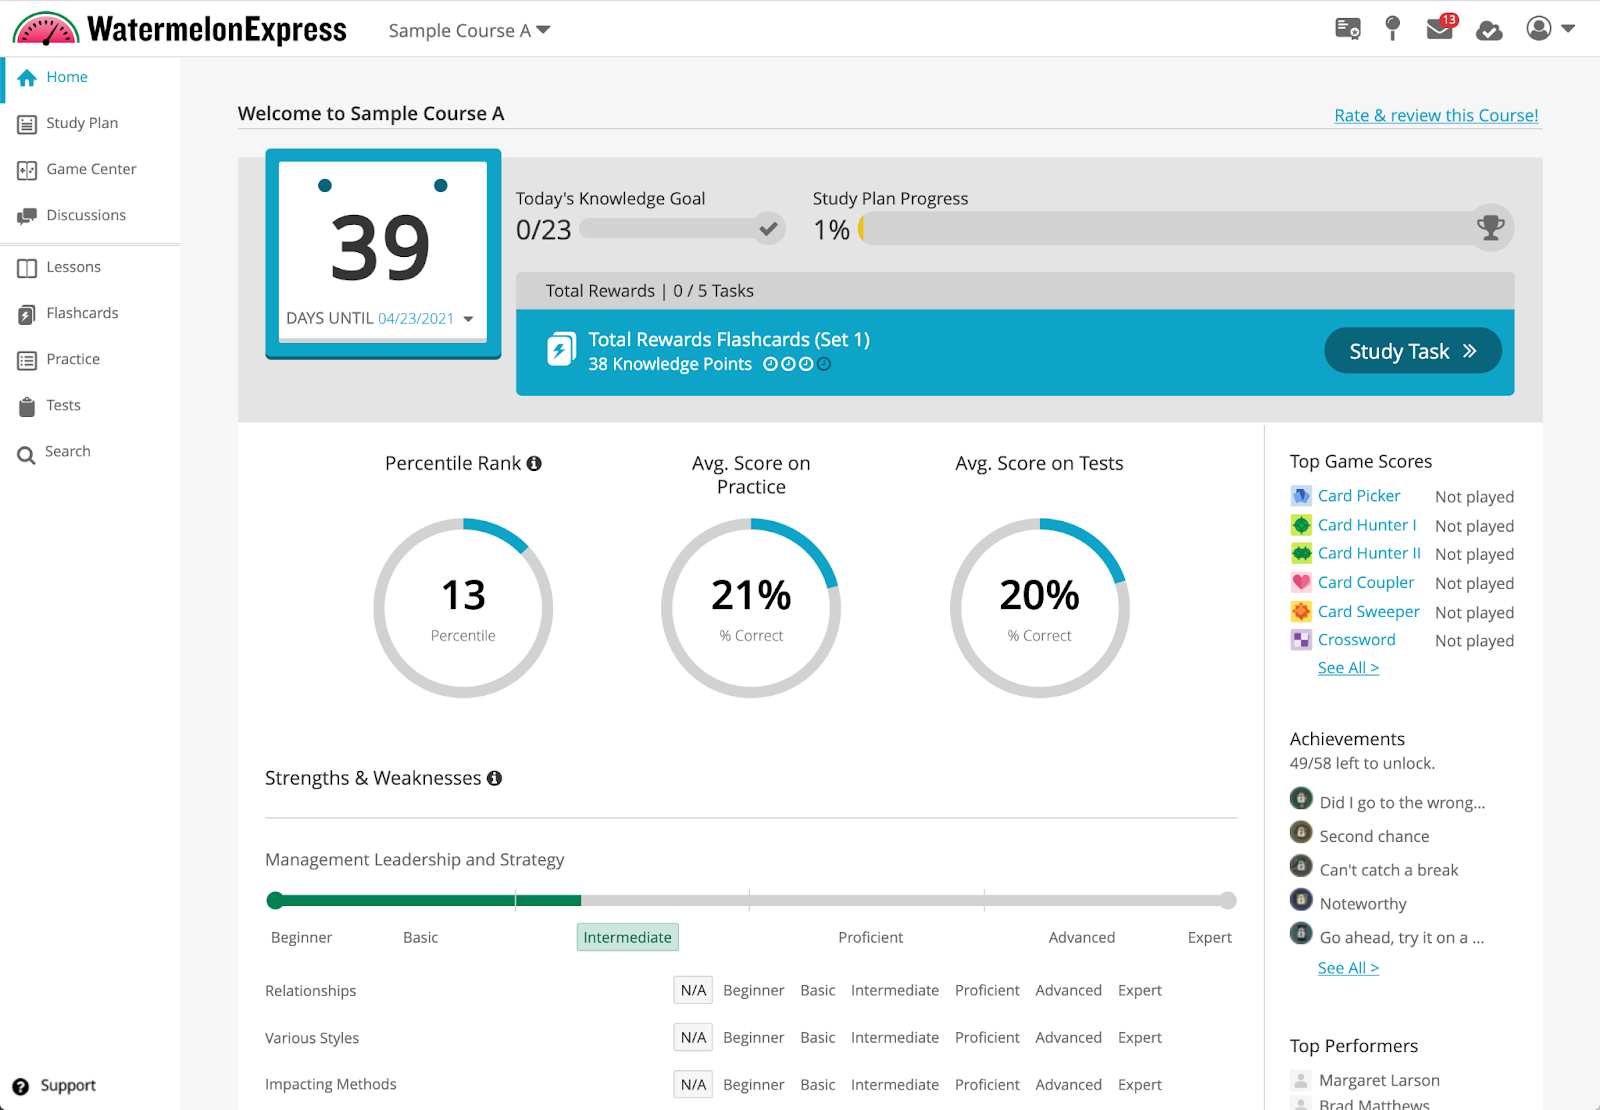Click the N/A level for Various Styles
The image size is (1600, 1110).
[693, 1038]
